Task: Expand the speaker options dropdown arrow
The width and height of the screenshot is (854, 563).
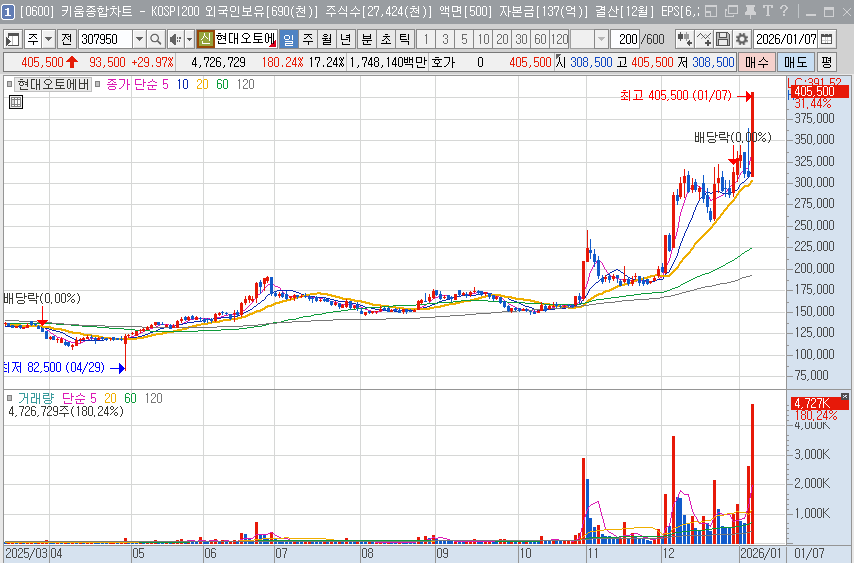Action: tap(190, 39)
